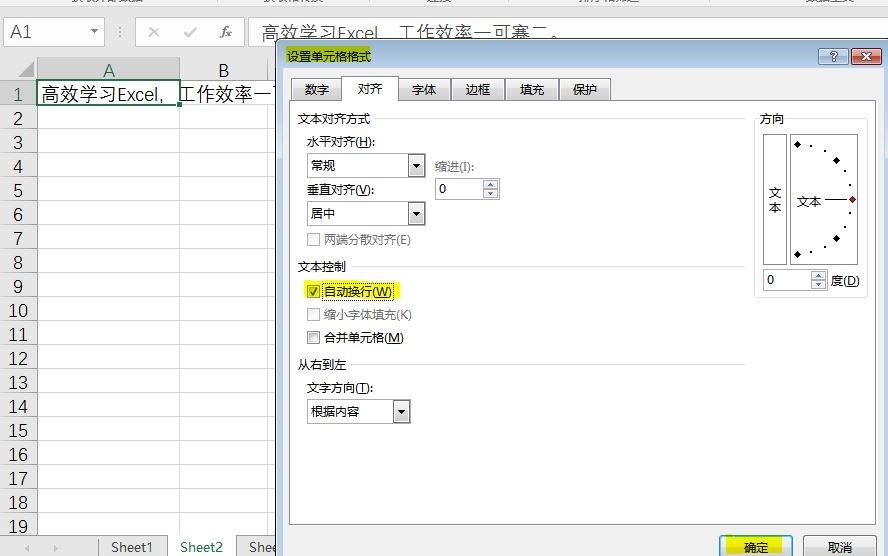Click the vertical text orientation box

774,200
